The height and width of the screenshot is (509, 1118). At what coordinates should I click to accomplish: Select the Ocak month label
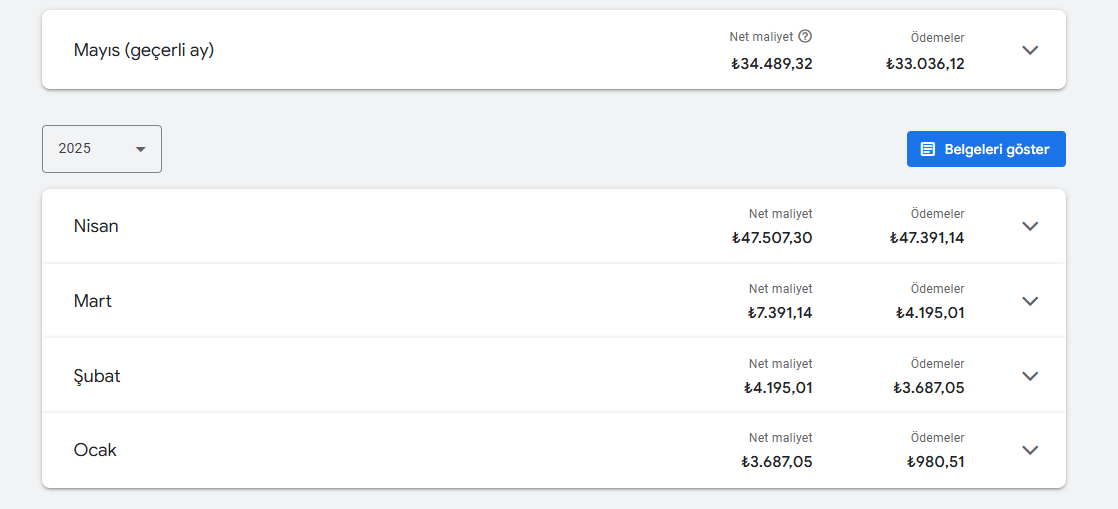pos(95,450)
